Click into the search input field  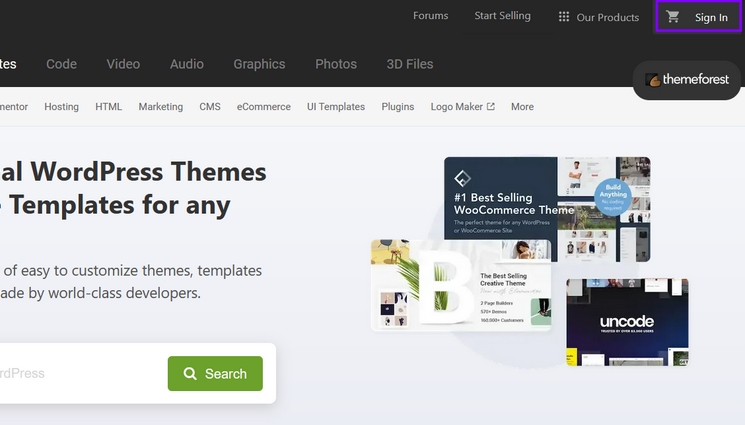81,374
